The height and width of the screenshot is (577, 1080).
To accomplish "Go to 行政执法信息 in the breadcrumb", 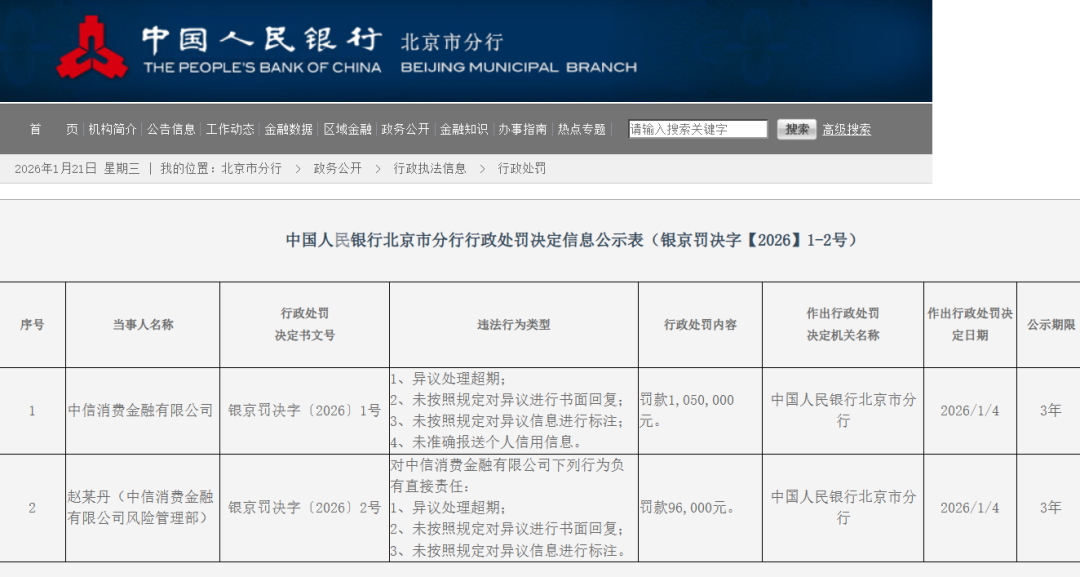I will coord(430,169).
